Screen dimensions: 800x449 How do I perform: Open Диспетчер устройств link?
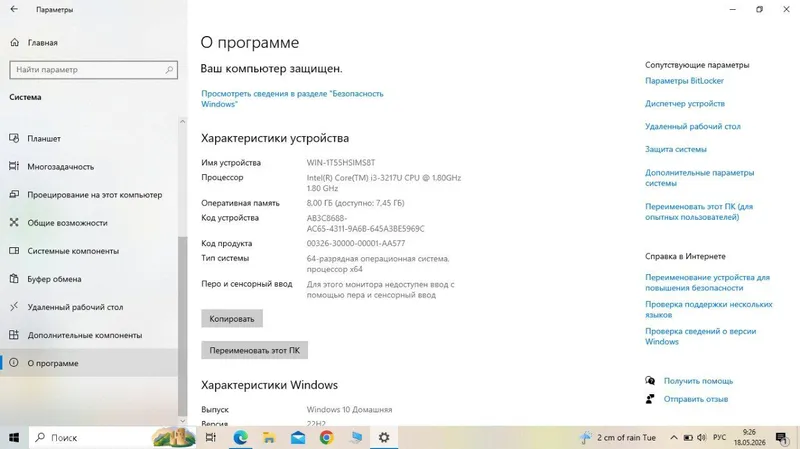click(685, 104)
